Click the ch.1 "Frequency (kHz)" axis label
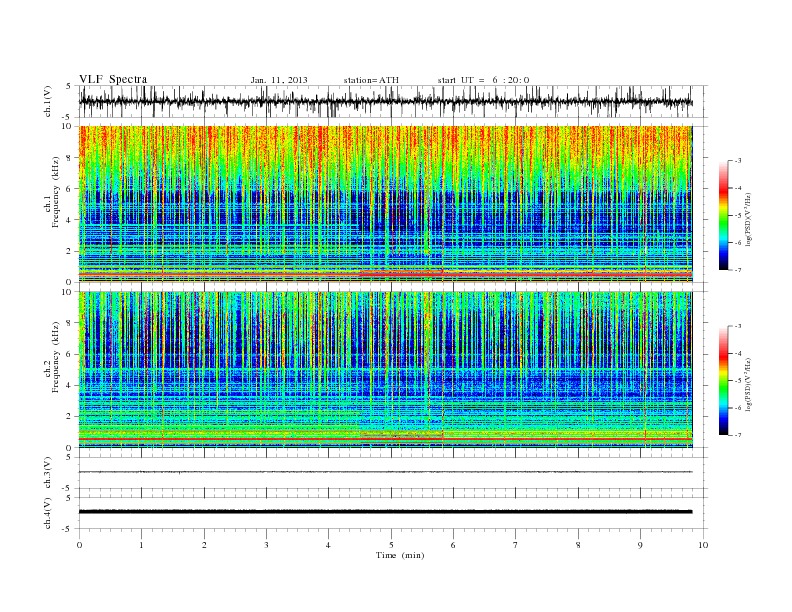 tap(55, 192)
